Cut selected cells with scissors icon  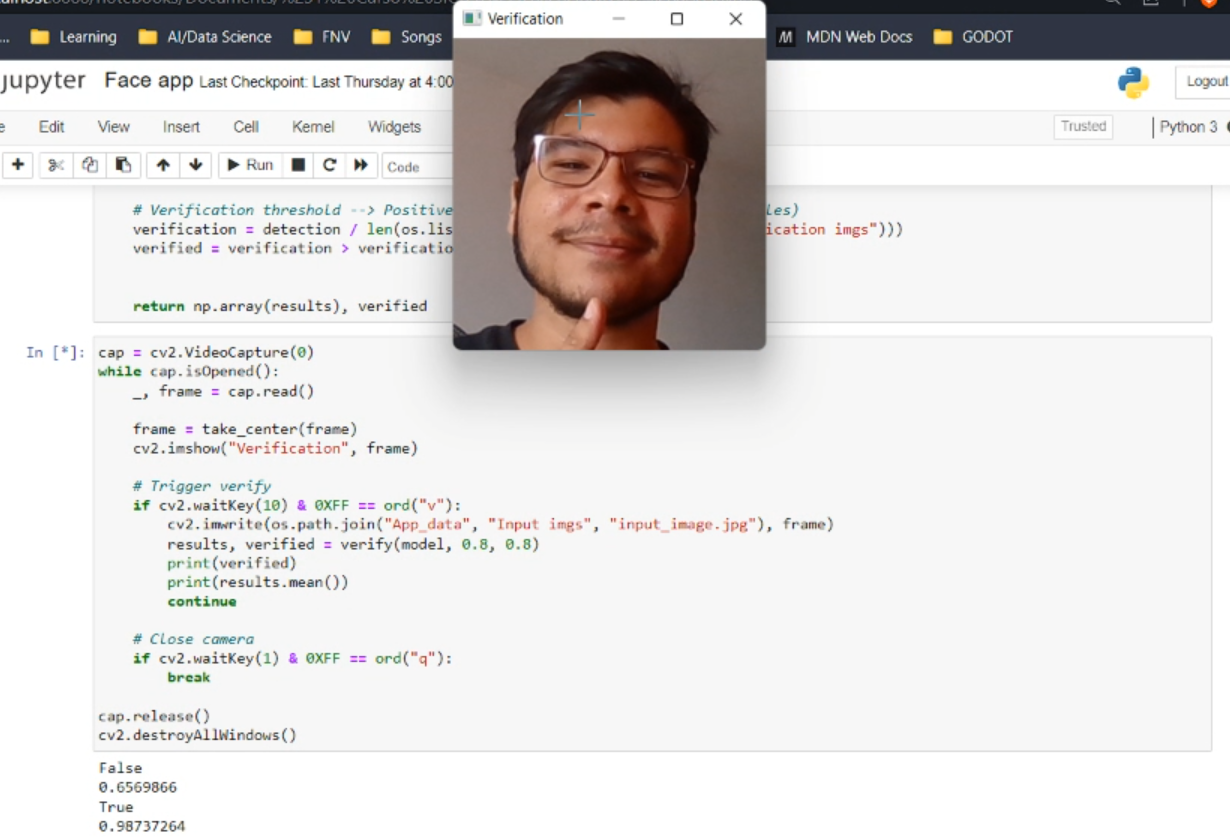(x=57, y=165)
